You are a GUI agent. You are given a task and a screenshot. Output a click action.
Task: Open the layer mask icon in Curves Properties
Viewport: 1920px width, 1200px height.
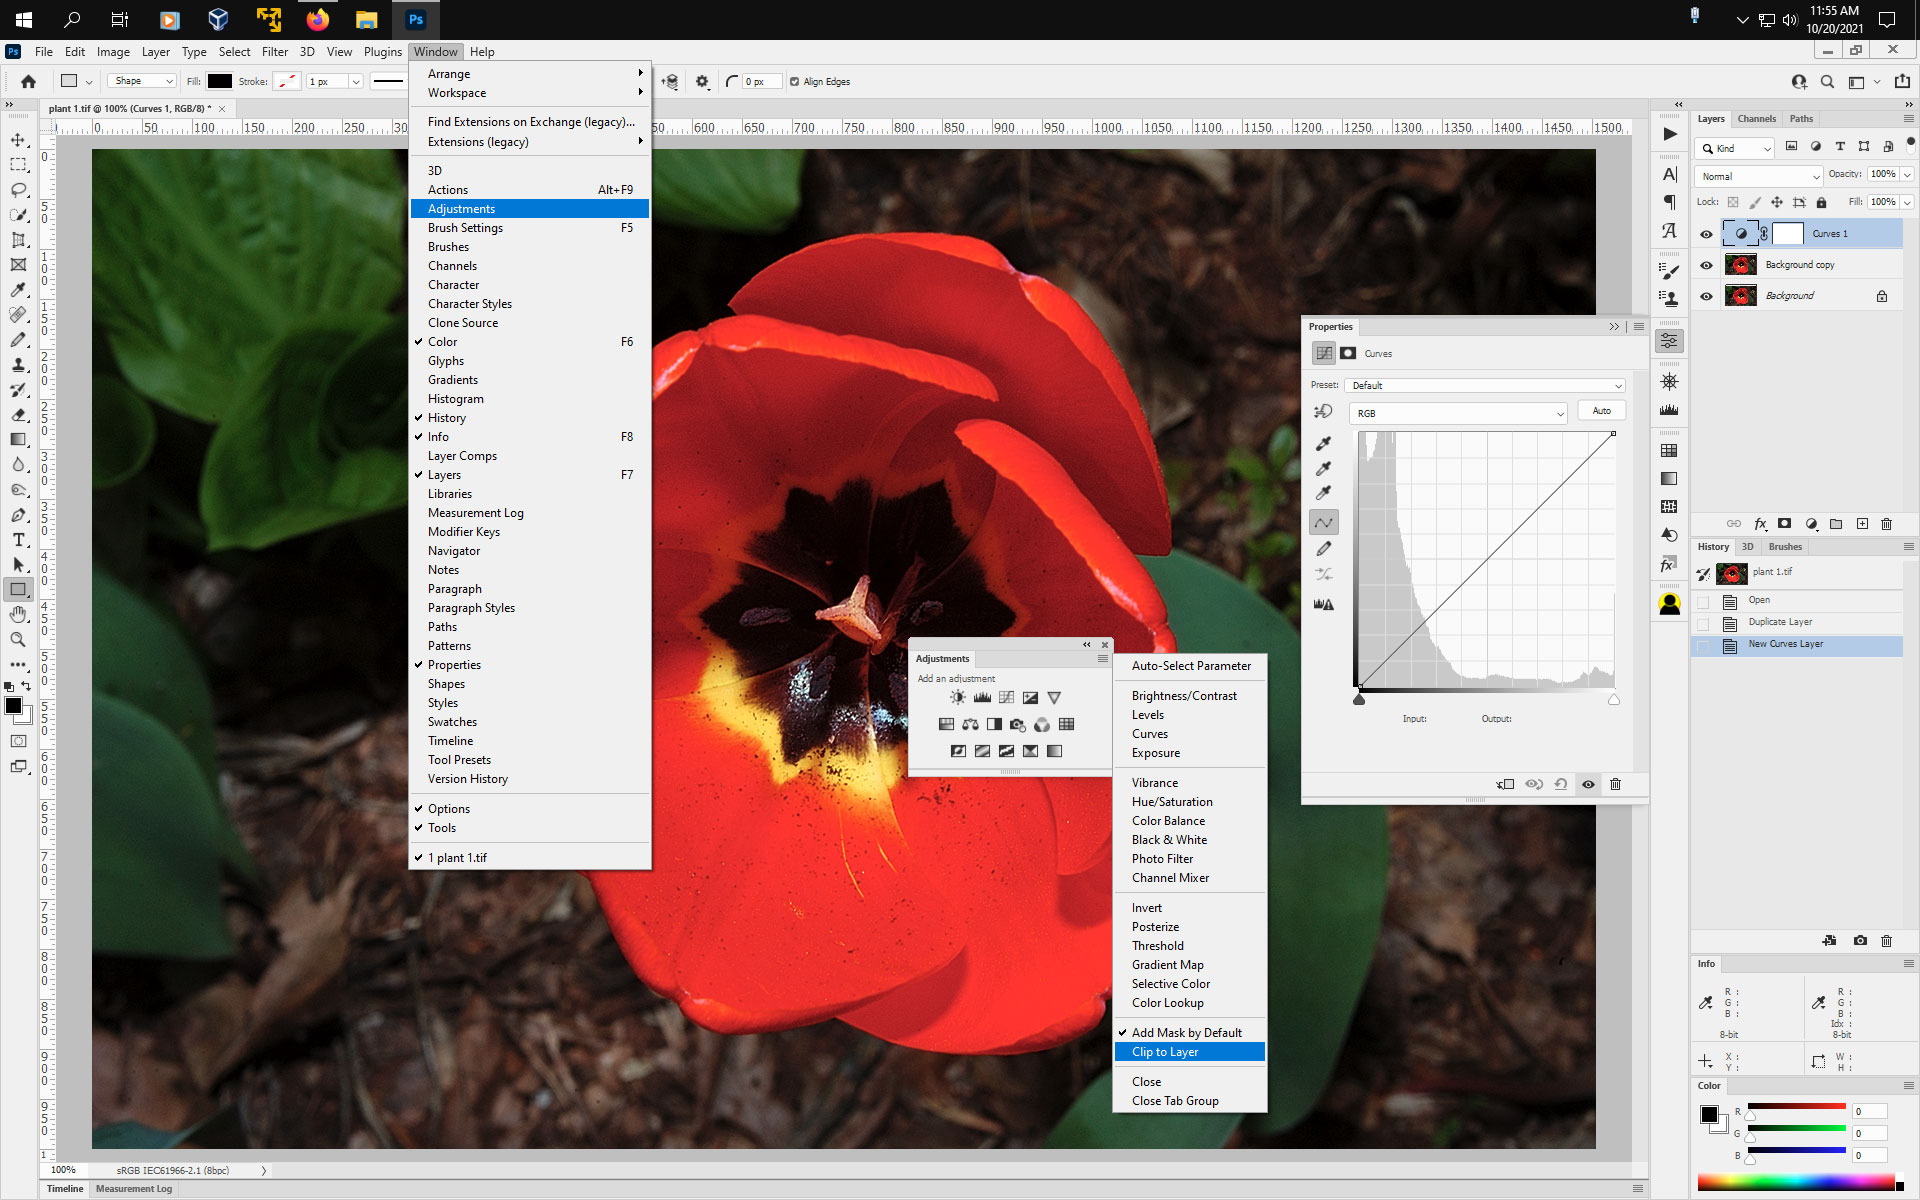[1349, 353]
